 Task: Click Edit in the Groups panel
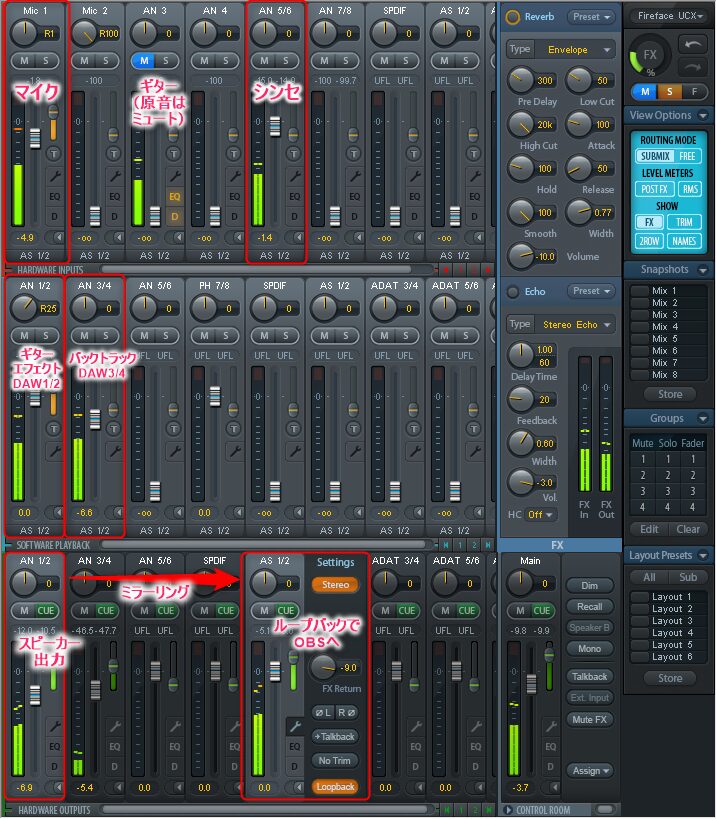pos(649,529)
